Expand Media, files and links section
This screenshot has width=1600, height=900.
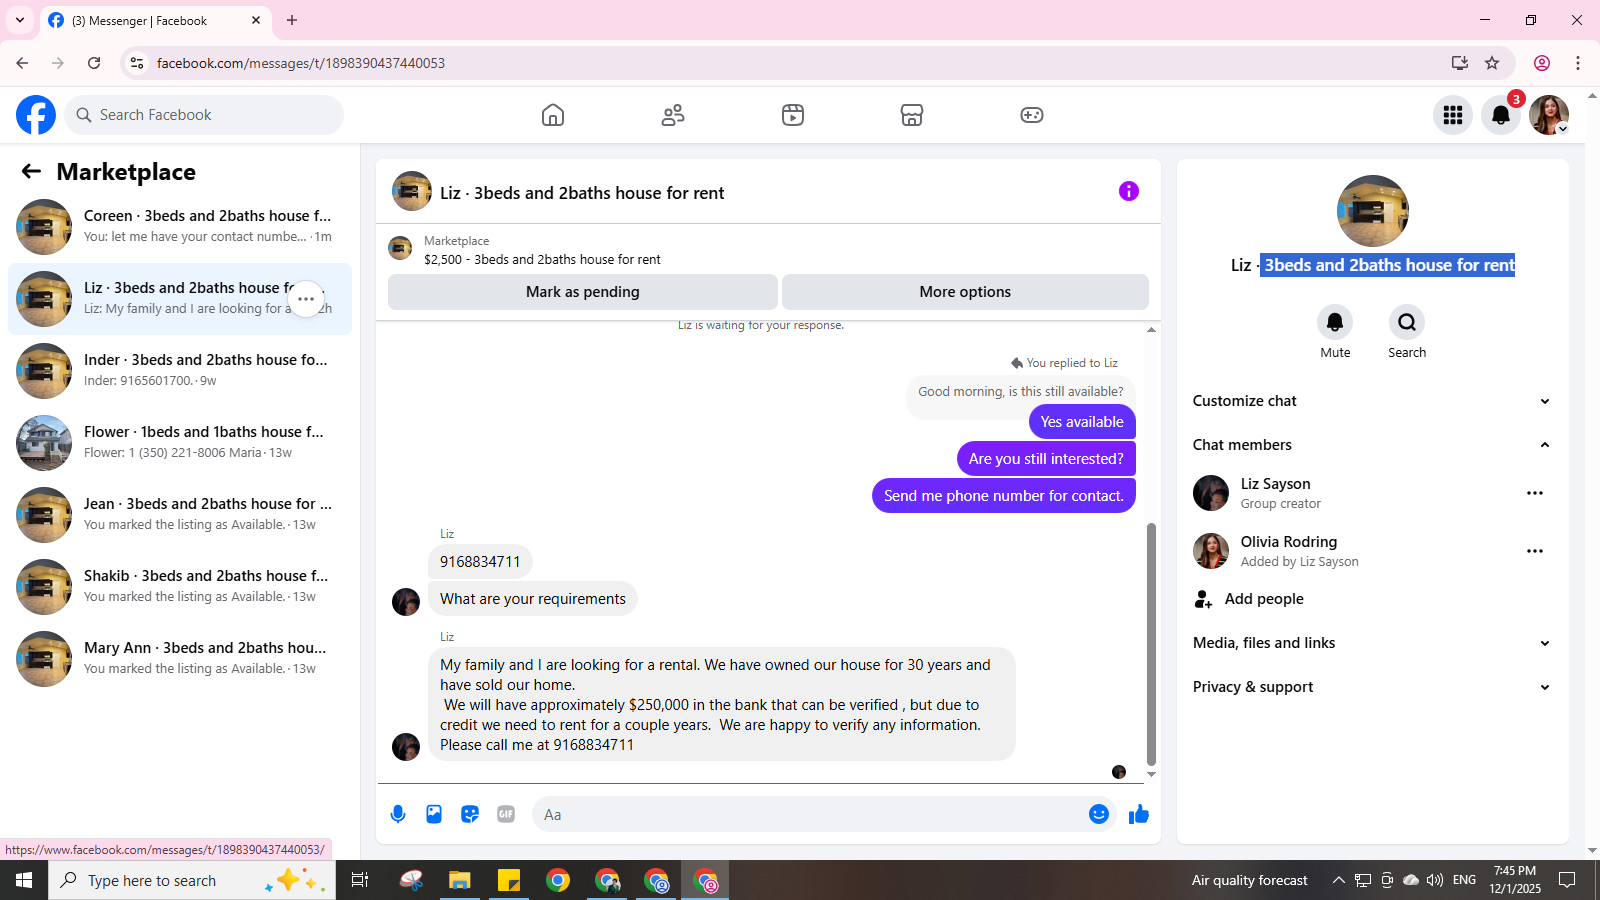1371,643
